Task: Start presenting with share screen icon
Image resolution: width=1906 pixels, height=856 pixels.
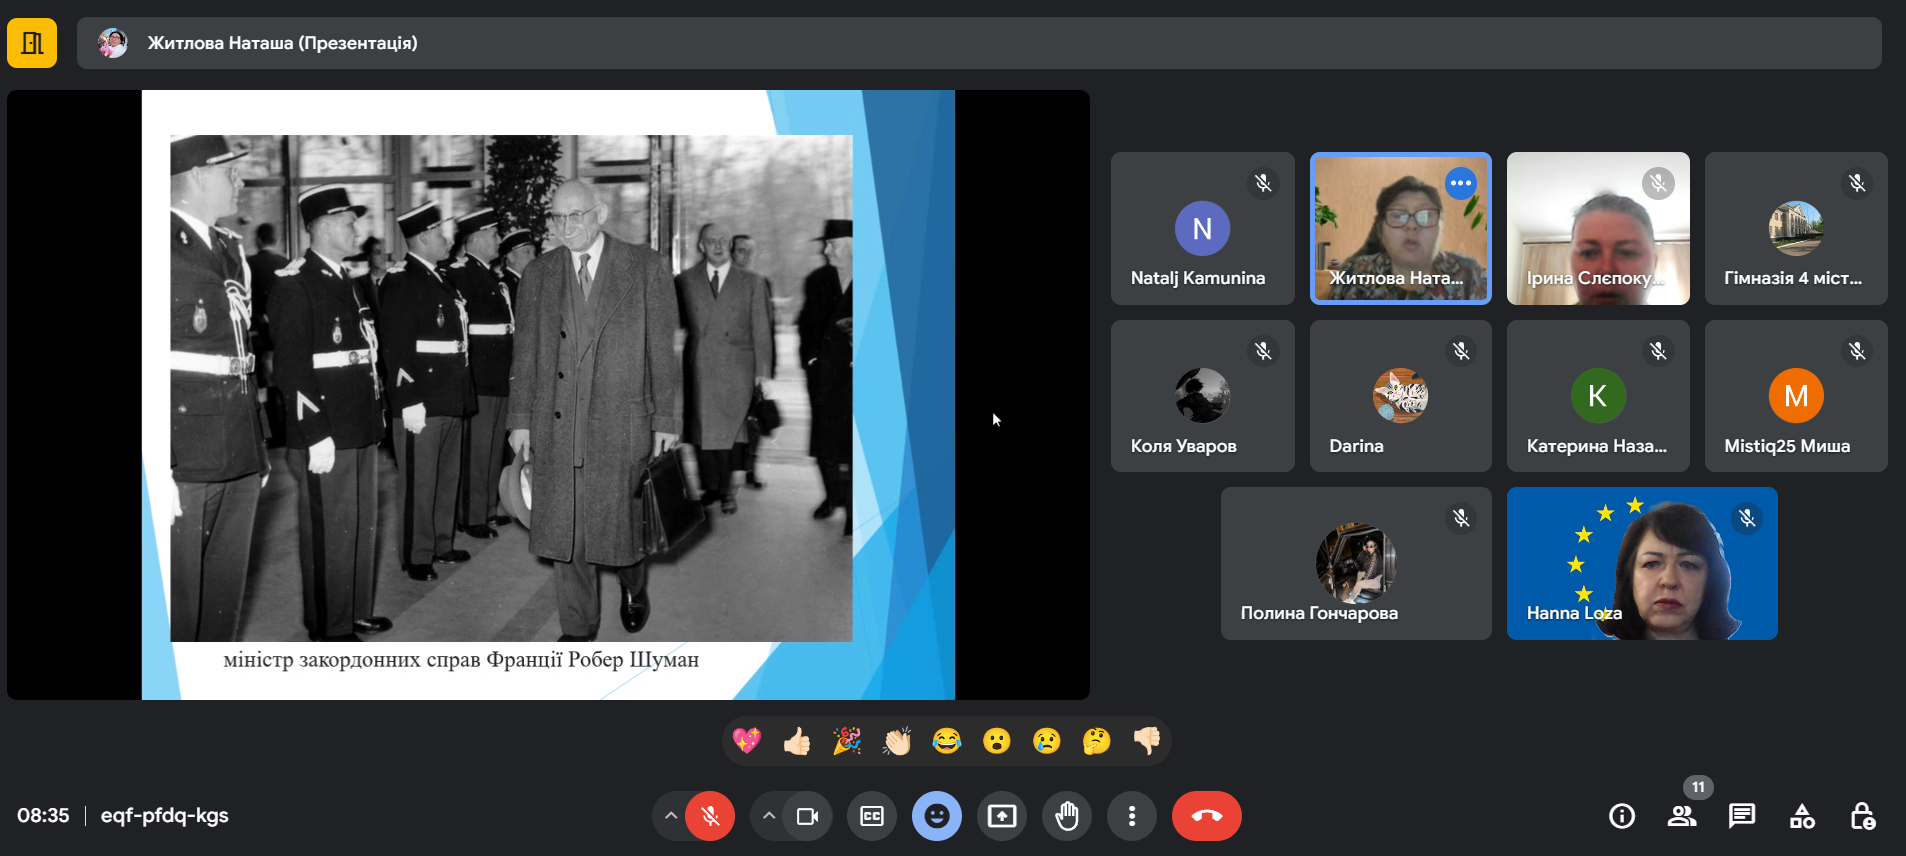Action: [x=1002, y=816]
